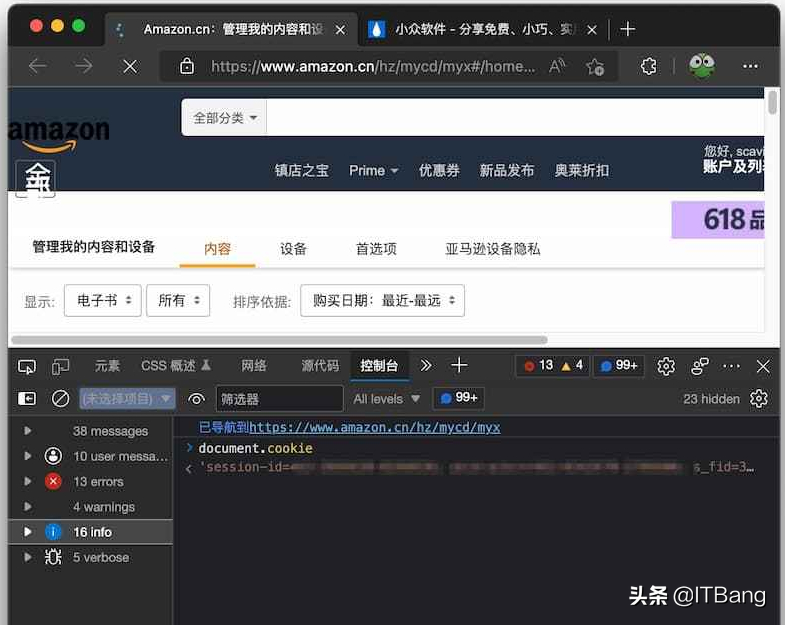The height and width of the screenshot is (625, 785).
Task: Close the DevTools panel
Action: tap(763, 366)
